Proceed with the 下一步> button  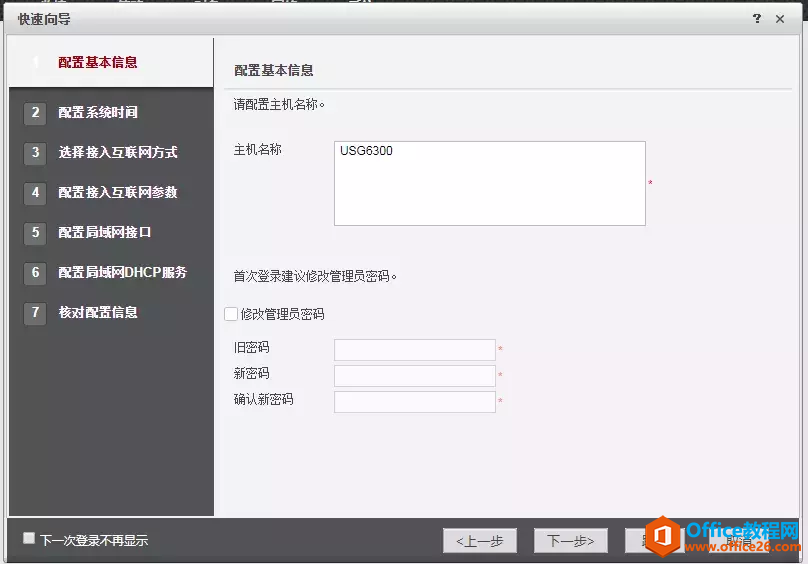point(570,541)
